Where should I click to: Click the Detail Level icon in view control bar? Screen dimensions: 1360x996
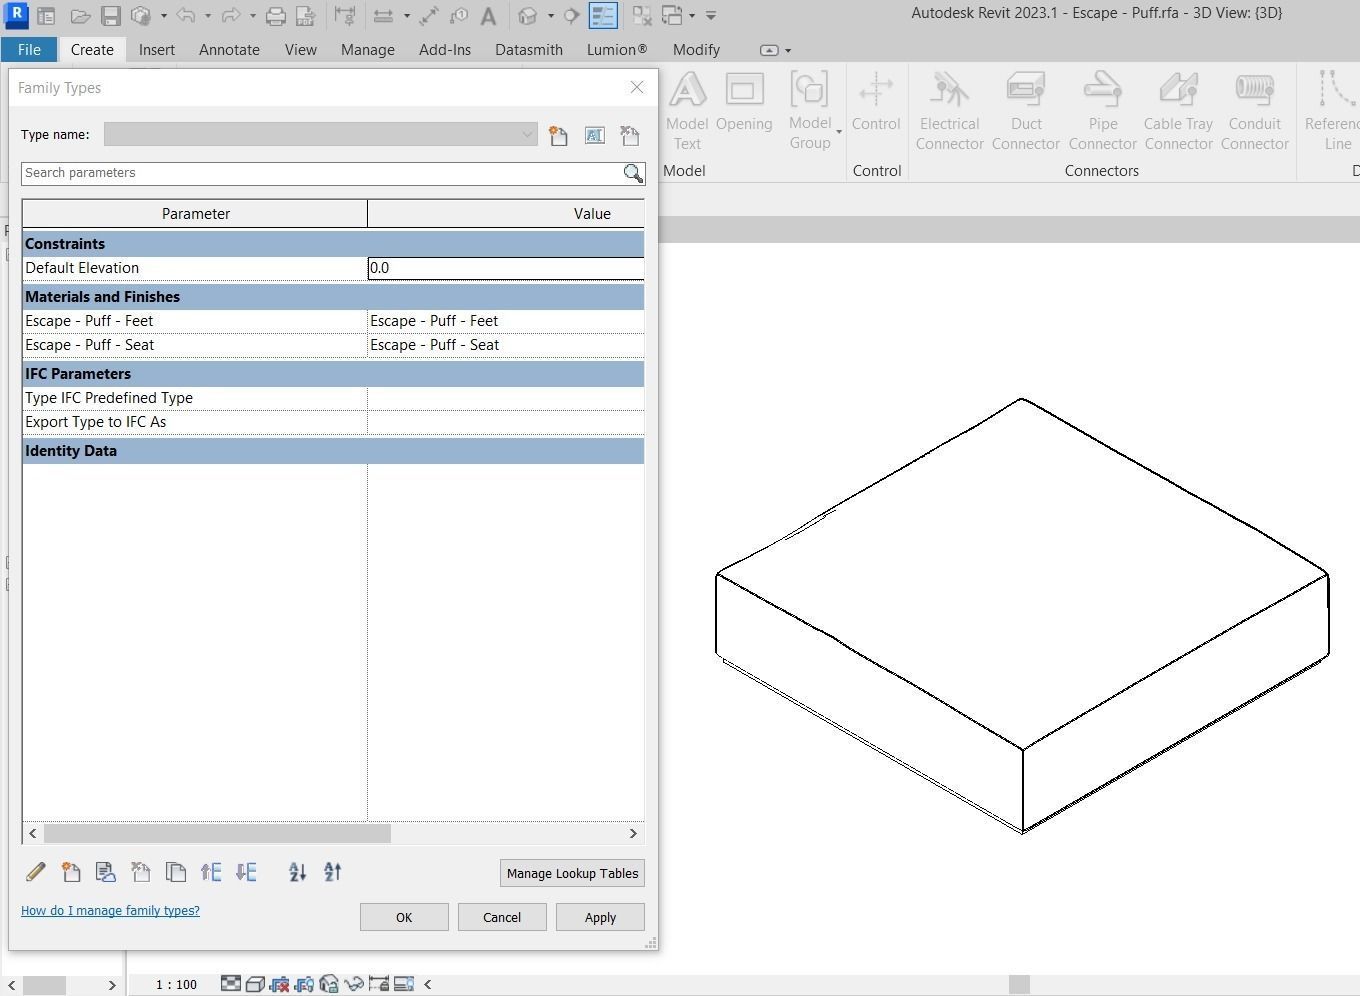tap(231, 984)
